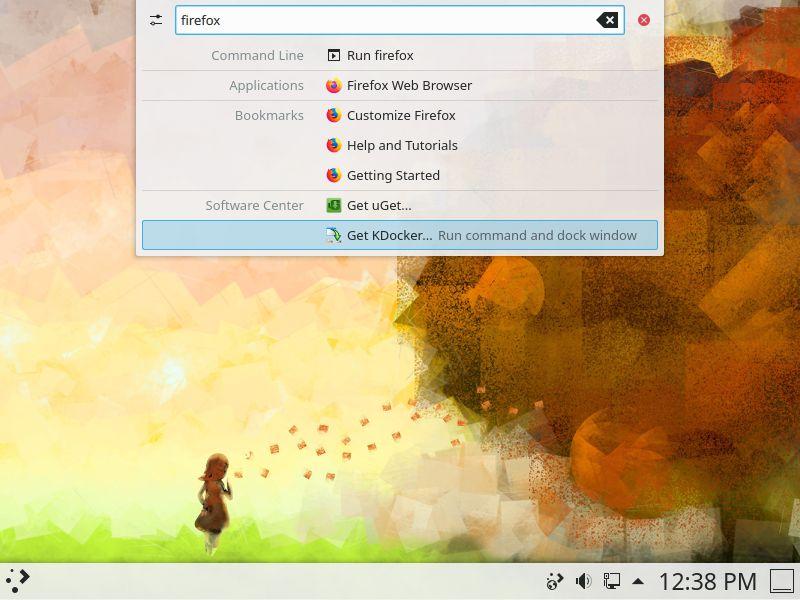The image size is (800, 600).
Task: Open the Getting Started bookmark
Action: (393, 175)
